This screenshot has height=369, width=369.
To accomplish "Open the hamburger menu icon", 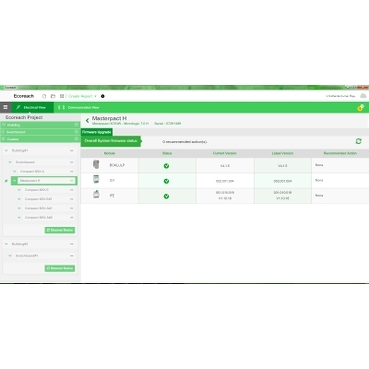I will (5, 107).
